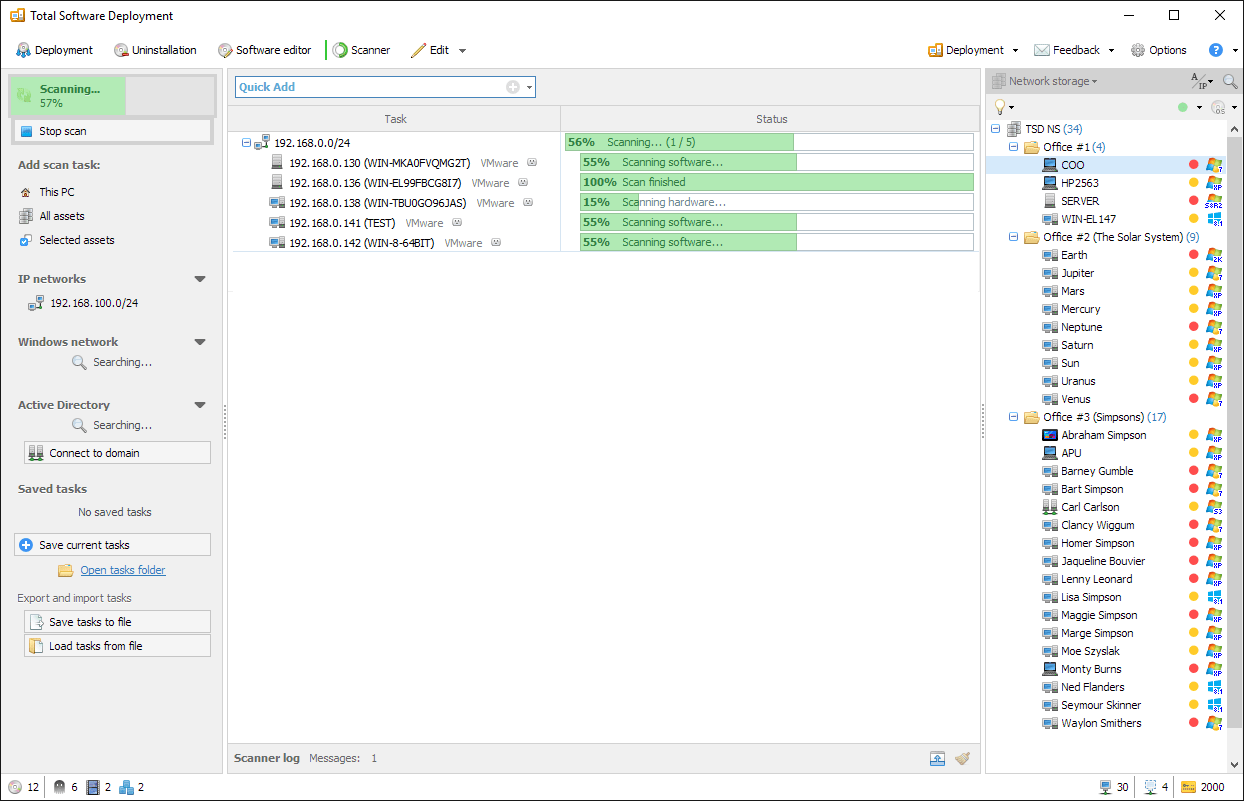Open the Edit menu
This screenshot has height=801, width=1244.
(x=438, y=50)
